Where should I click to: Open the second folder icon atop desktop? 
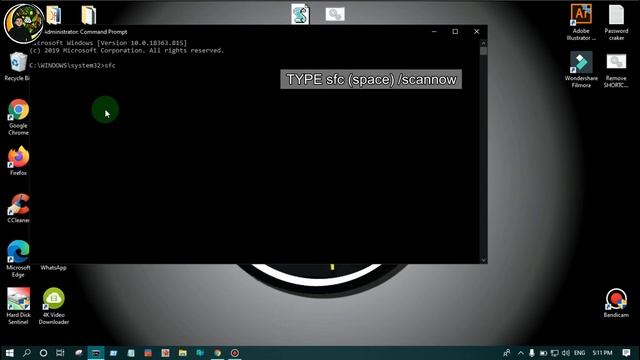(x=89, y=15)
